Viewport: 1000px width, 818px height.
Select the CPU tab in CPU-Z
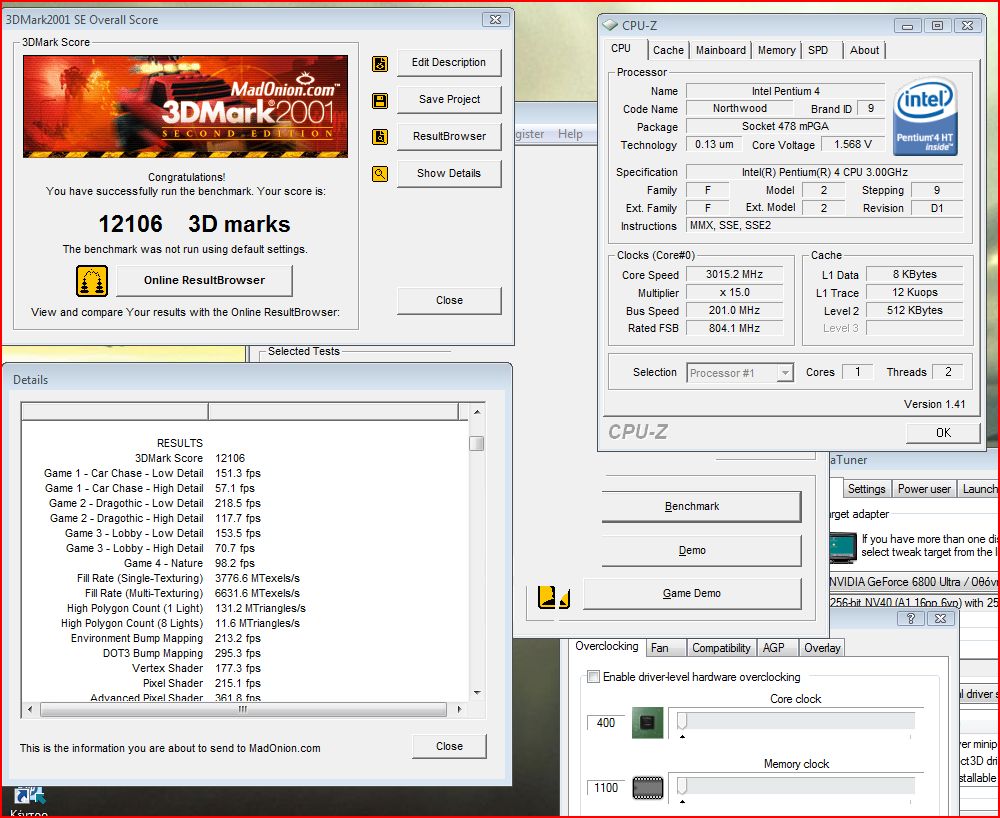point(621,48)
